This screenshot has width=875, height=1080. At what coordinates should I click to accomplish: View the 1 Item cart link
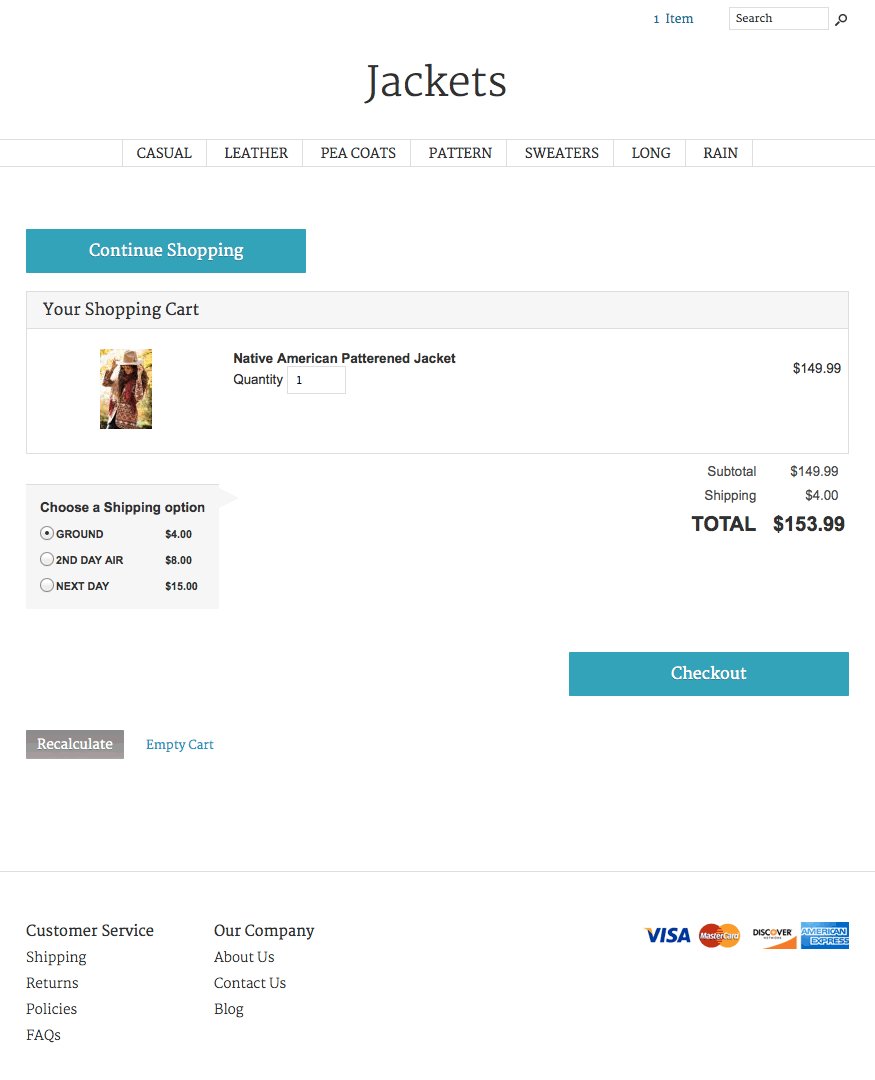673,19
